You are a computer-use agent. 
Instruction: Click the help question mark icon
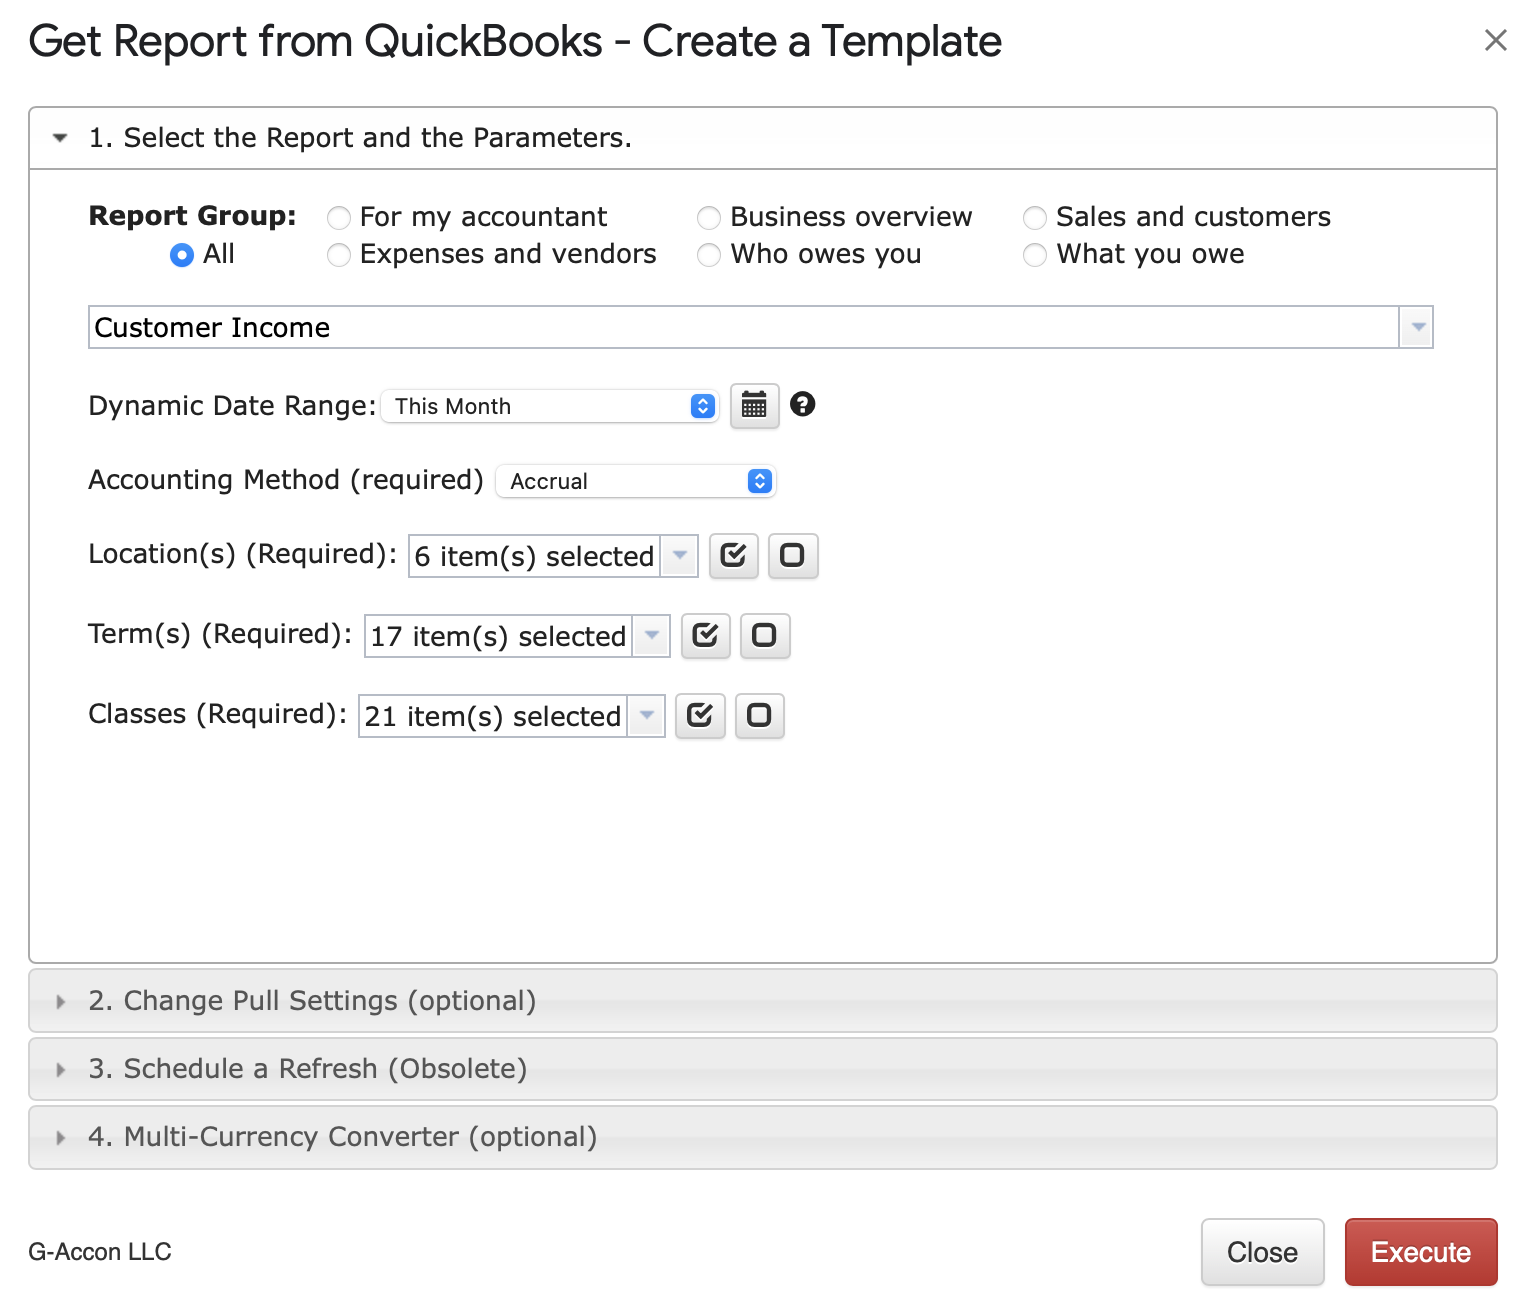[802, 404]
